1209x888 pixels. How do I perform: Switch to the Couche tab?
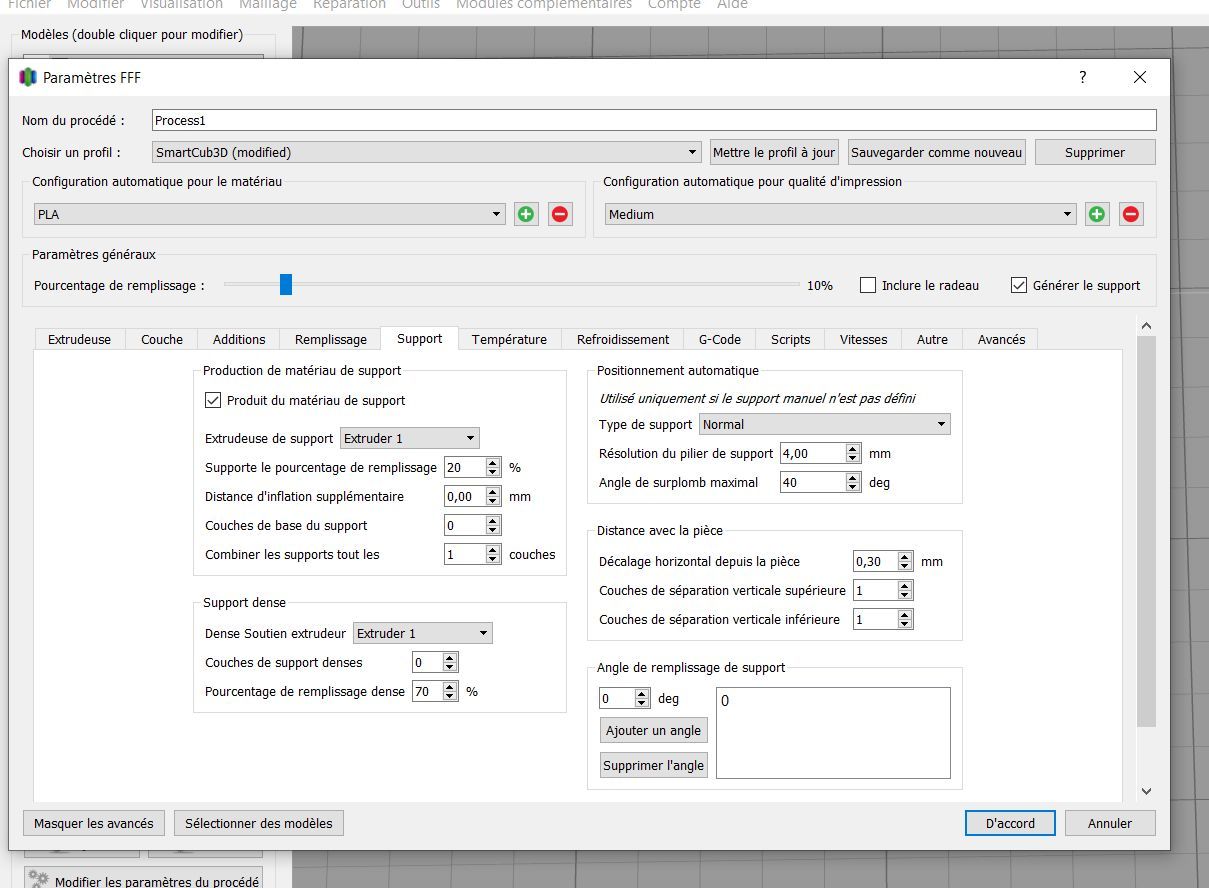tap(162, 339)
